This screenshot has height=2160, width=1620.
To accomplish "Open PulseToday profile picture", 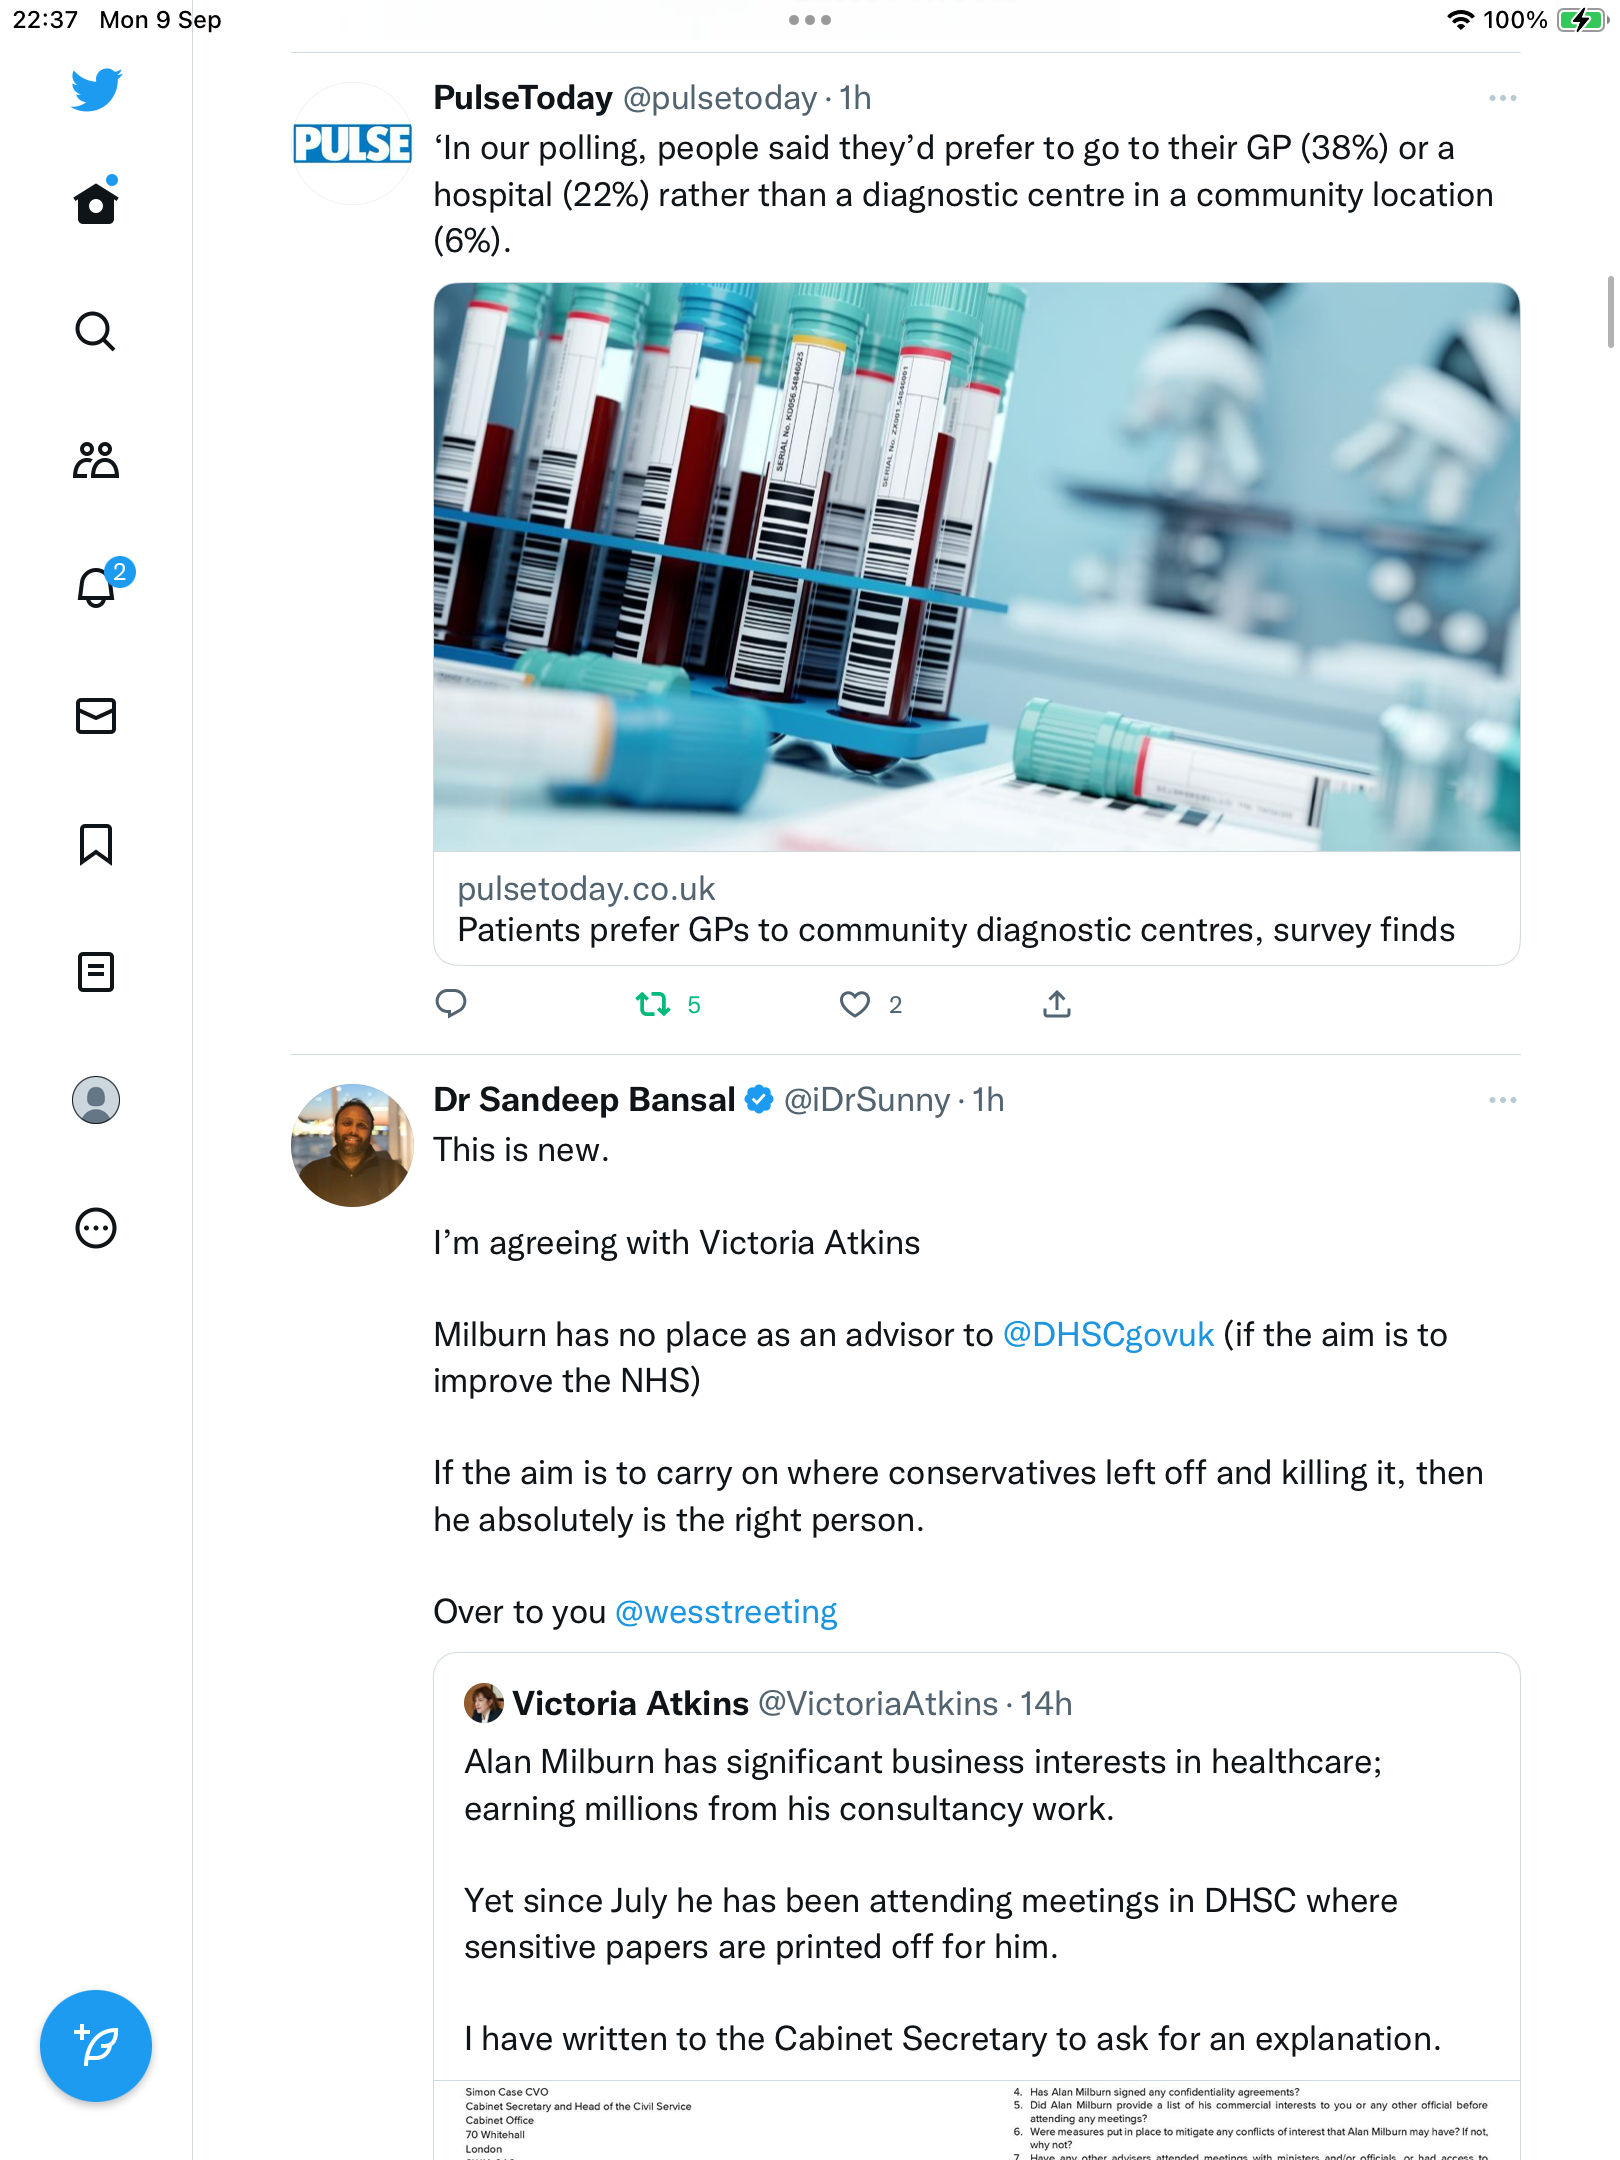I will [352, 144].
